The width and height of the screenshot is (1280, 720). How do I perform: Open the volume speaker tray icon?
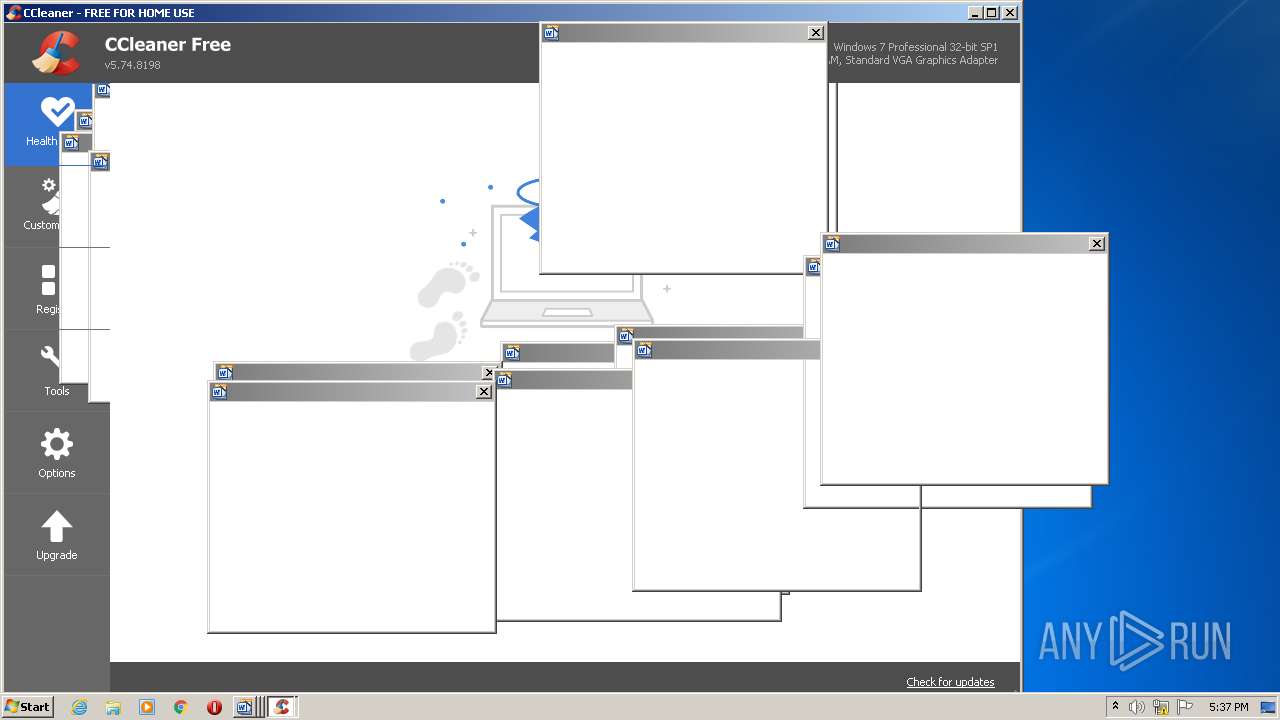pyautogui.click(x=1137, y=707)
